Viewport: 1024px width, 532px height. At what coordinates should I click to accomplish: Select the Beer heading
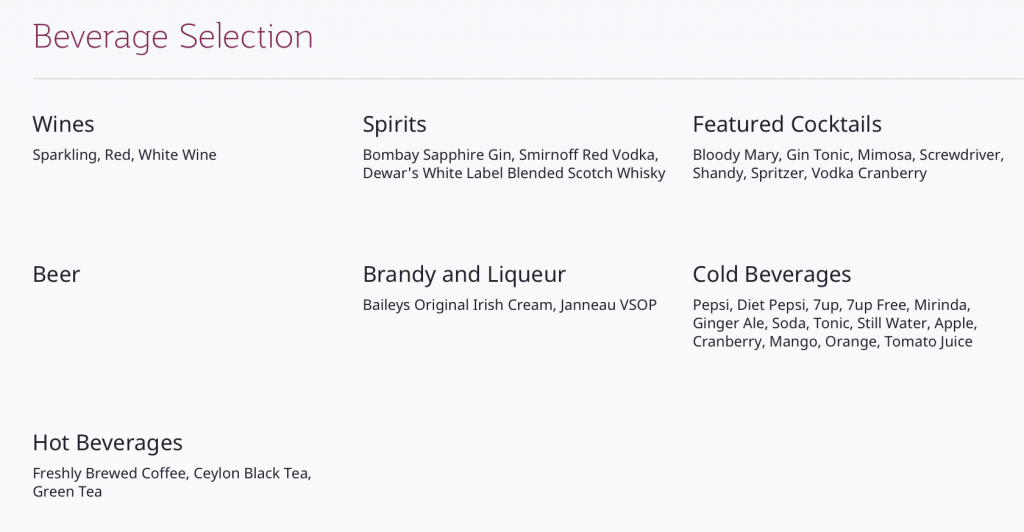(56, 274)
